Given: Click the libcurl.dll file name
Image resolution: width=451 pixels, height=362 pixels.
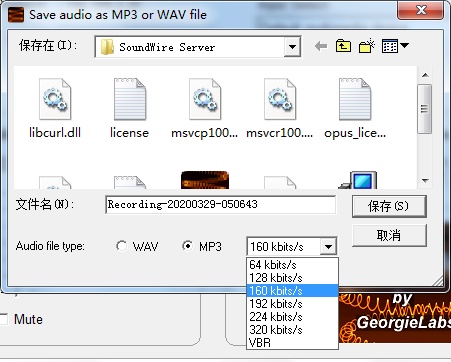Looking at the screenshot, I should pyautogui.click(x=55, y=133).
